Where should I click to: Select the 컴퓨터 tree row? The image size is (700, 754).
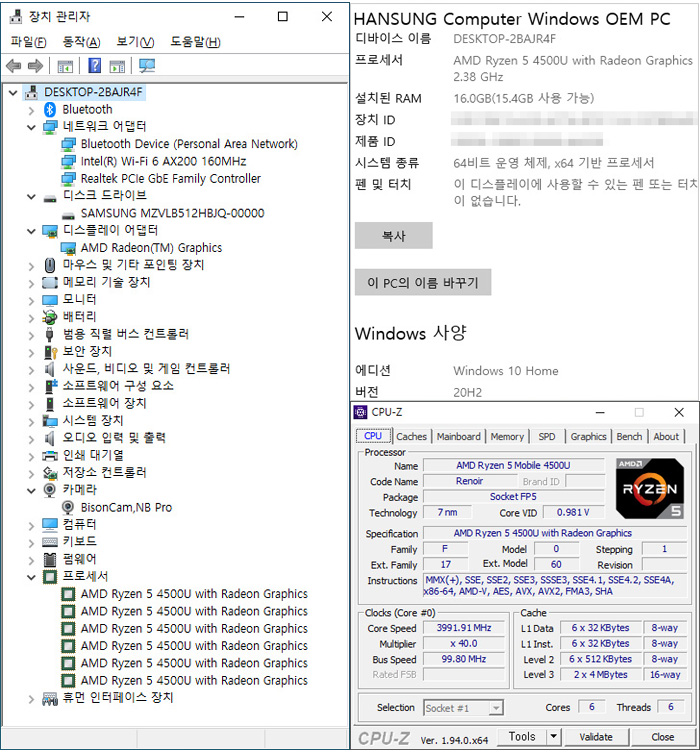(x=70, y=524)
